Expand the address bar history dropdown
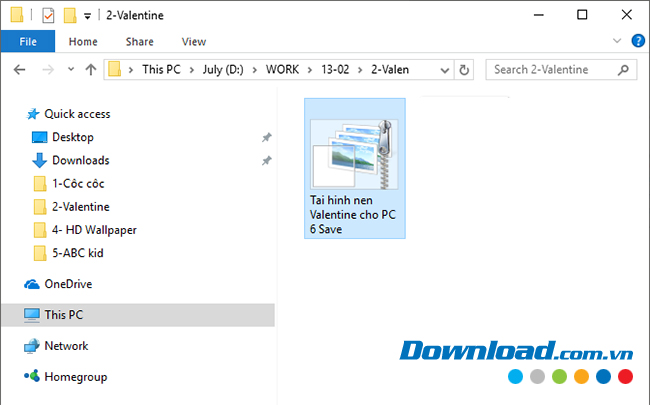Screen dimensions: 650x405 point(443,70)
